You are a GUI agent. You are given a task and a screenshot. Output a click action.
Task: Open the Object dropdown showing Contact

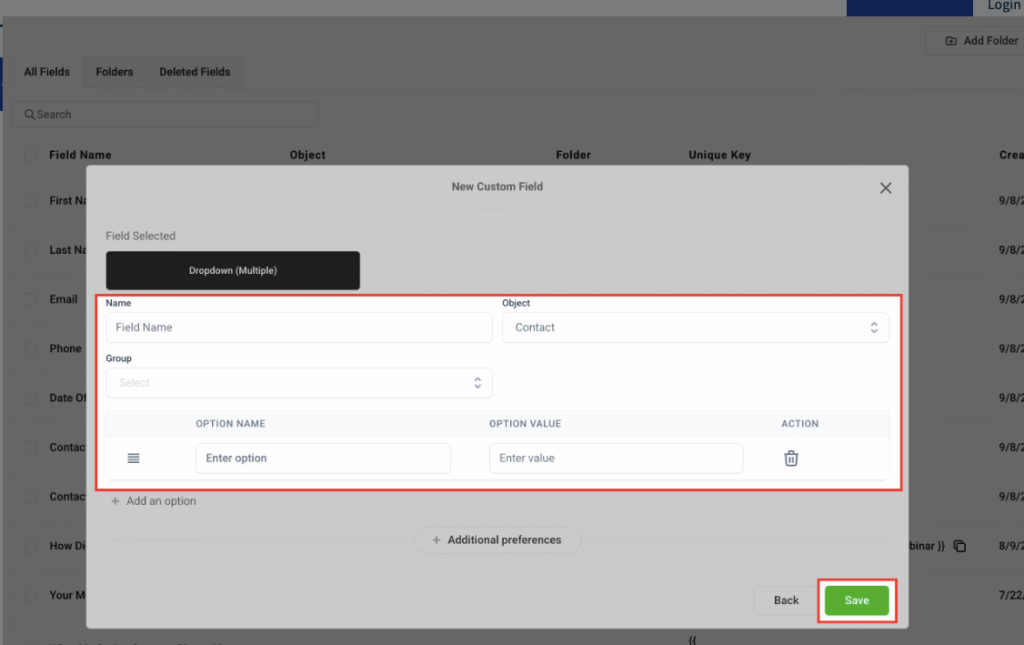(x=695, y=328)
